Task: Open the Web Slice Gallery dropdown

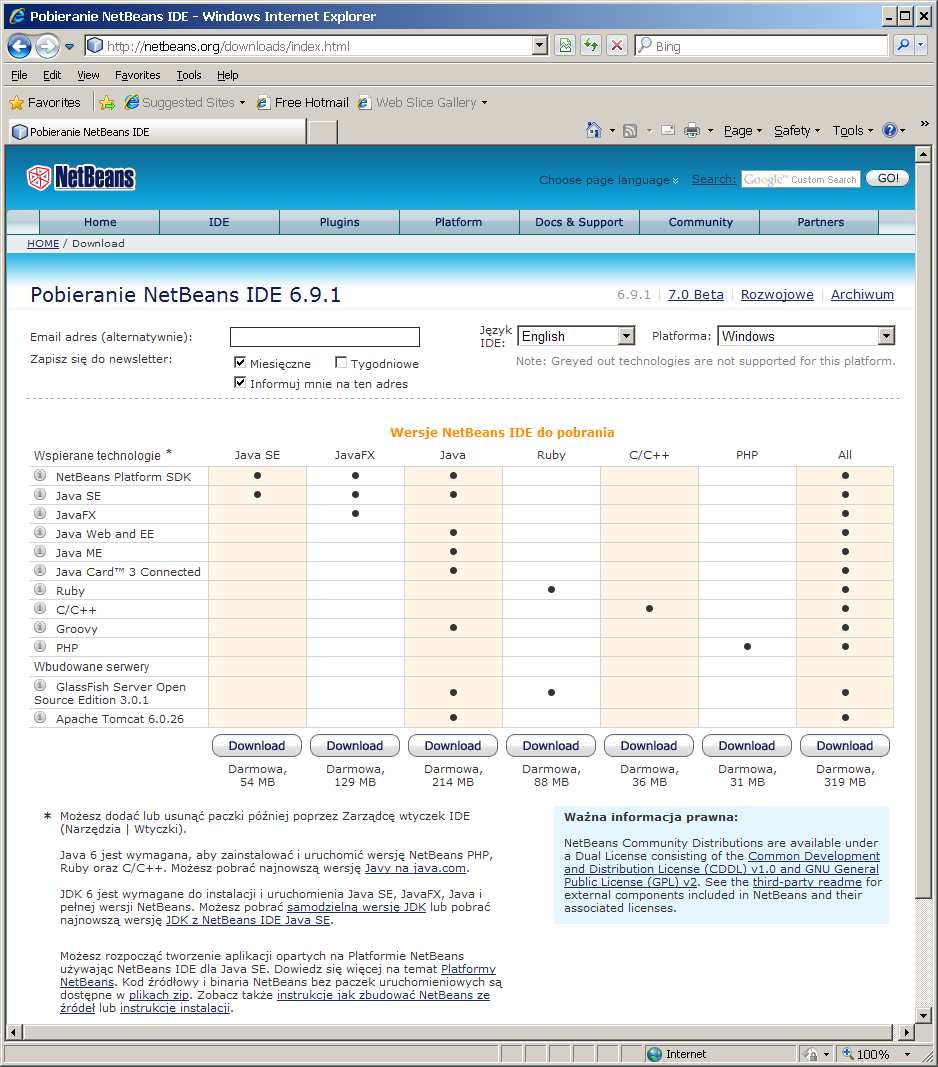Action: coord(485,103)
